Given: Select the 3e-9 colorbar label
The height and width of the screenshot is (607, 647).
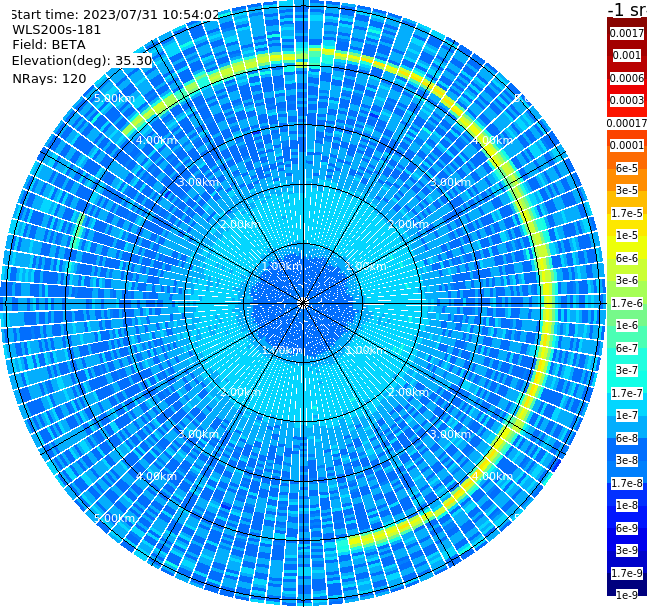Looking at the screenshot, I should [x=627, y=550].
